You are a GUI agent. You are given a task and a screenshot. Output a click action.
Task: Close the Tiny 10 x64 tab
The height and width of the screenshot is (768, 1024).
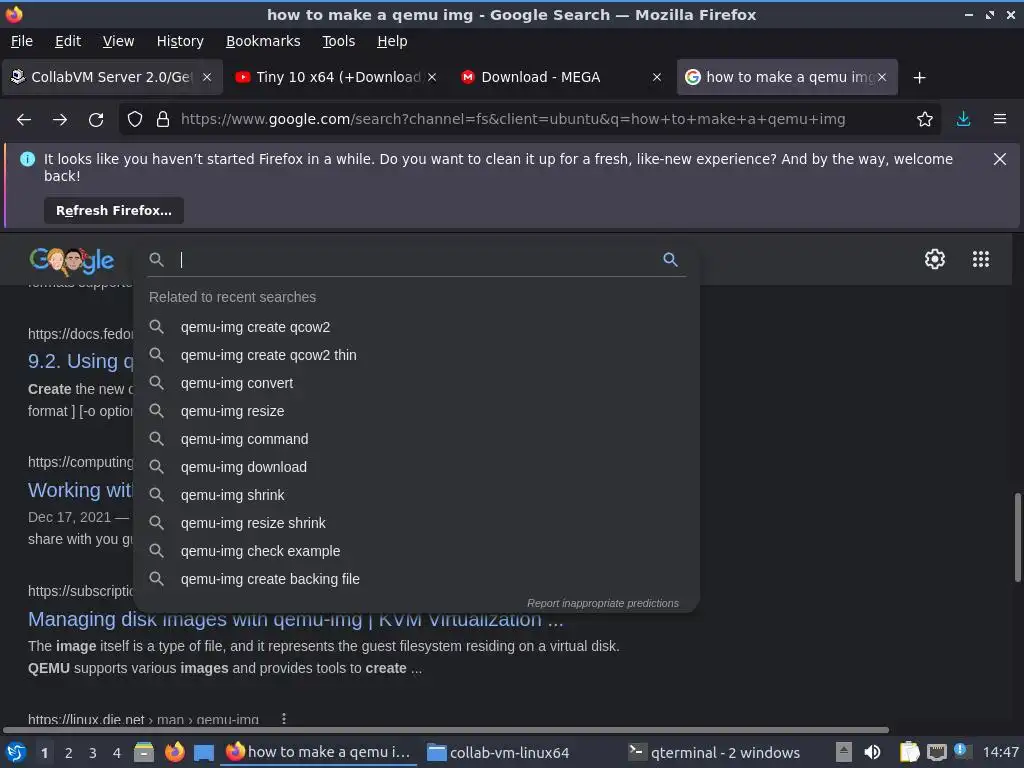(x=432, y=77)
